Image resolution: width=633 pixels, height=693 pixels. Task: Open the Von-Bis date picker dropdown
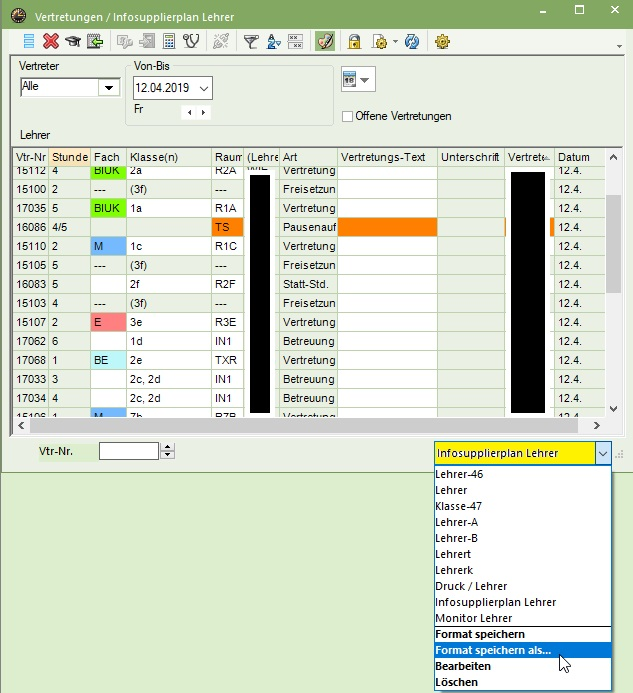coord(204,88)
